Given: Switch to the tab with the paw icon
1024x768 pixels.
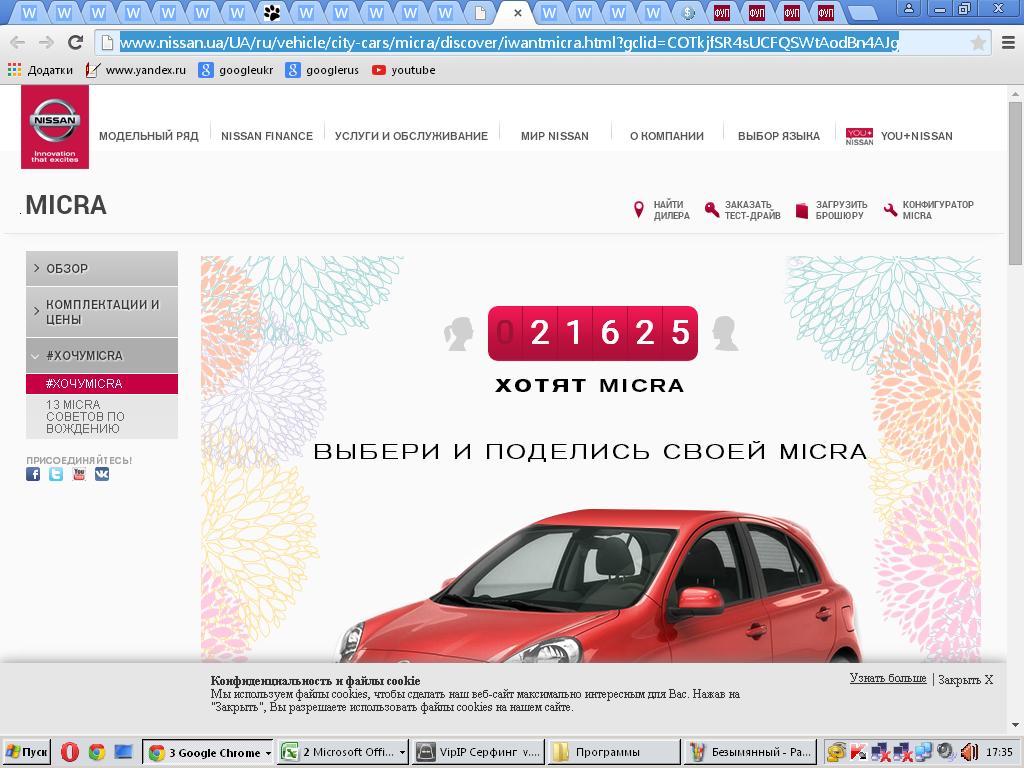Looking at the screenshot, I should point(272,12).
